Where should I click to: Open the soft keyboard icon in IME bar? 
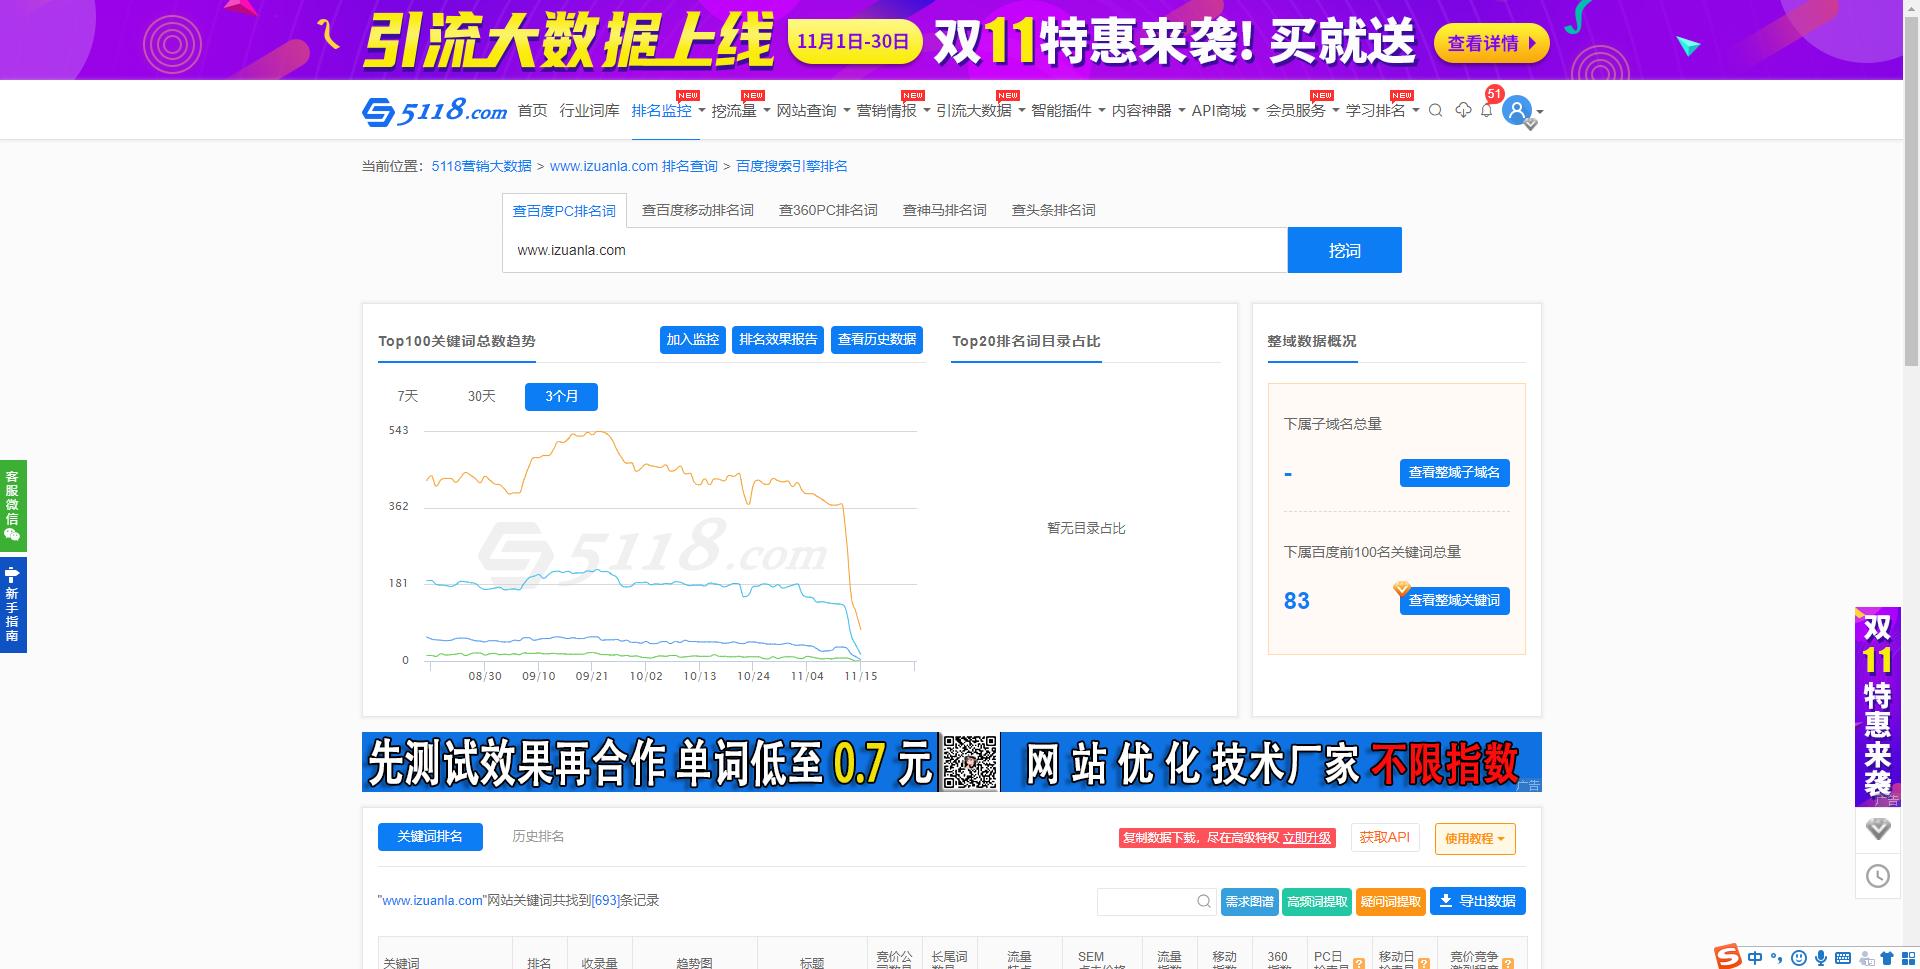click(x=1843, y=958)
